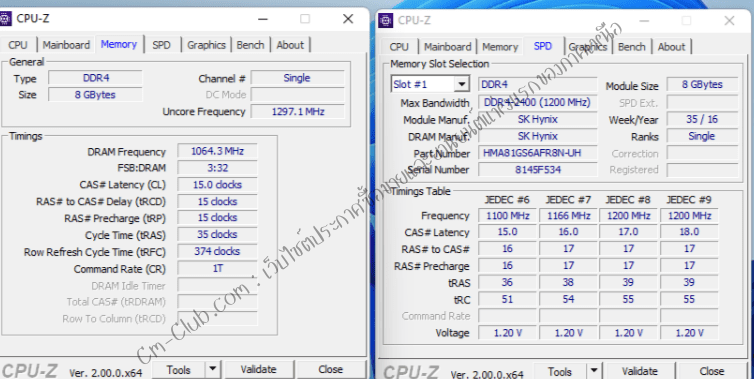Minimize the right CPU-Z window
The image size is (754, 379).
(x=644, y=21)
